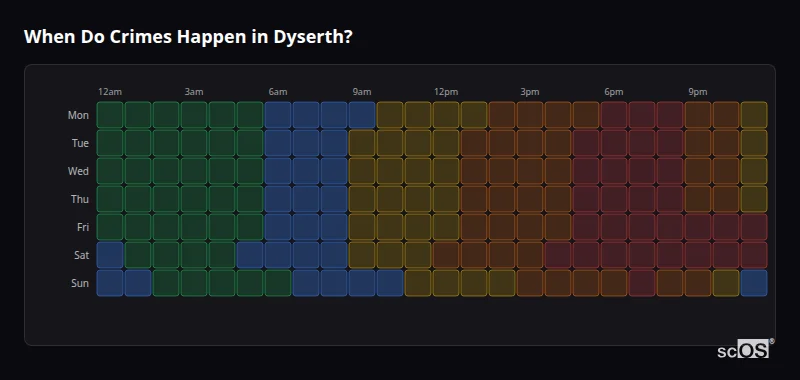This screenshot has width=800, height=380.
Task: Click the 9am column label
Action: click(x=362, y=92)
